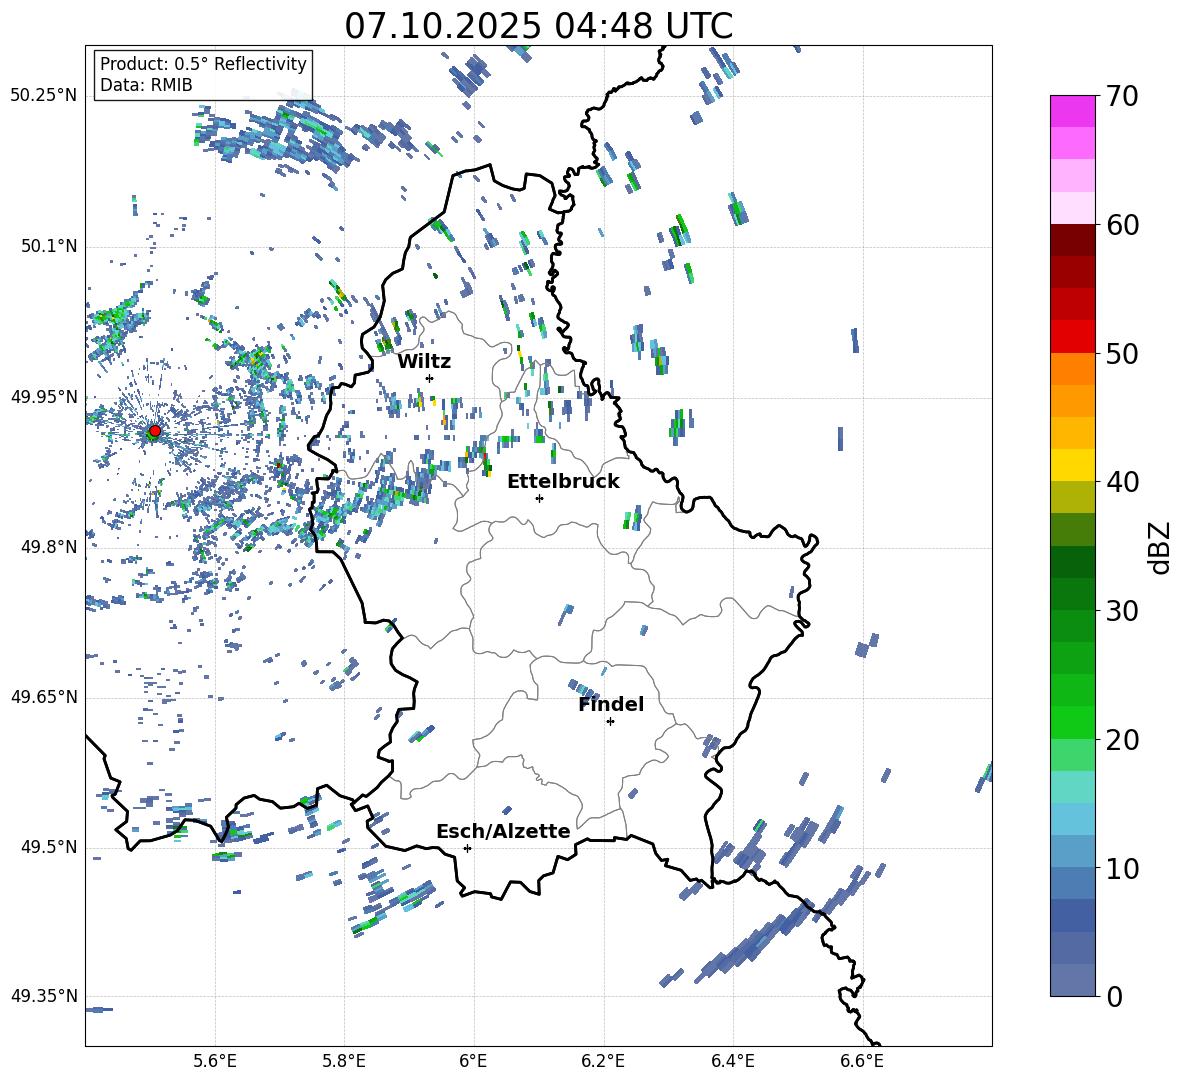Click the Wiltz location cross marker
This screenshot has height=1081, width=1184.
pos(430,378)
